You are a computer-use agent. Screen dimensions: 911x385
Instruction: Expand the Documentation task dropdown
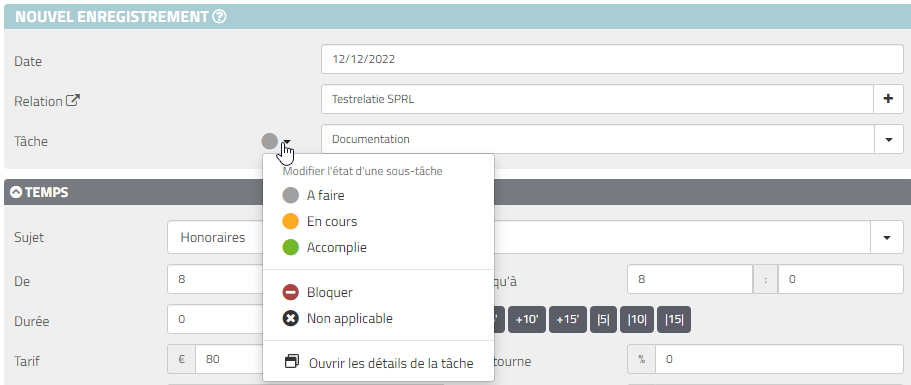pos(889,139)
